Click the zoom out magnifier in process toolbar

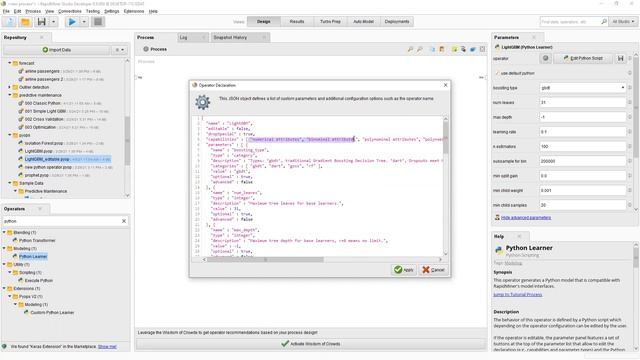click(420, 49)
